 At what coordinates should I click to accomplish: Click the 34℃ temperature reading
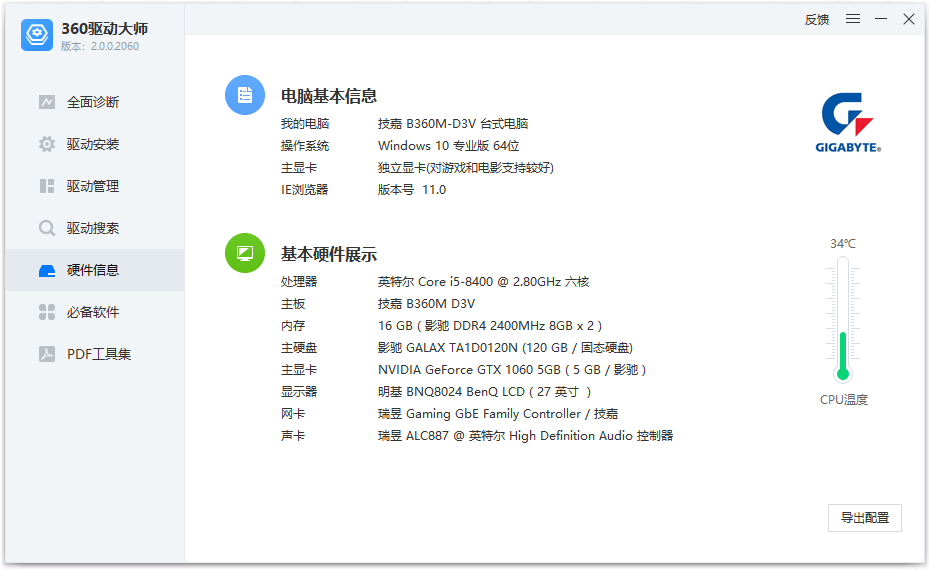pos(843,244)
